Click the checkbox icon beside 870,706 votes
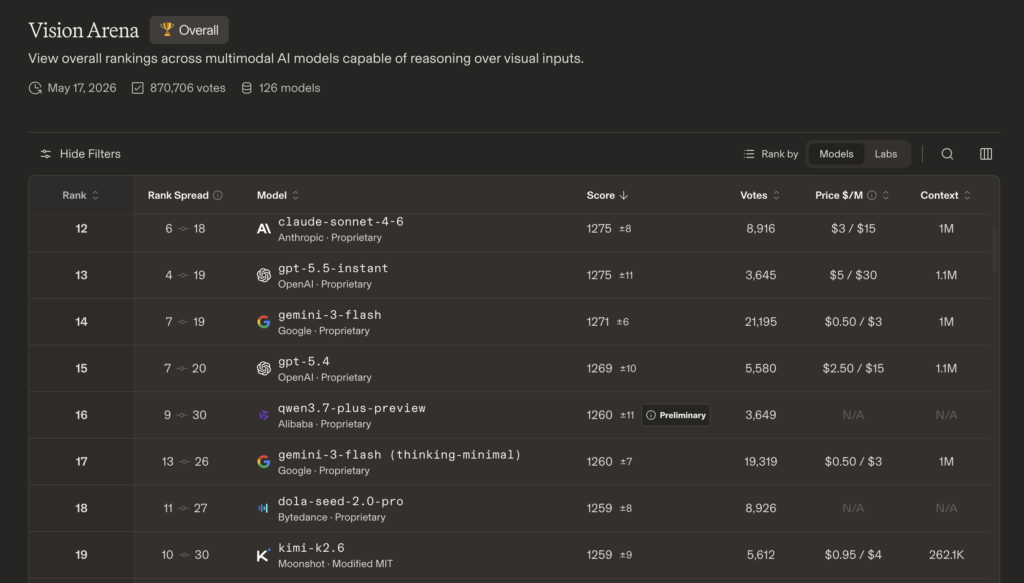 point(137,88)
